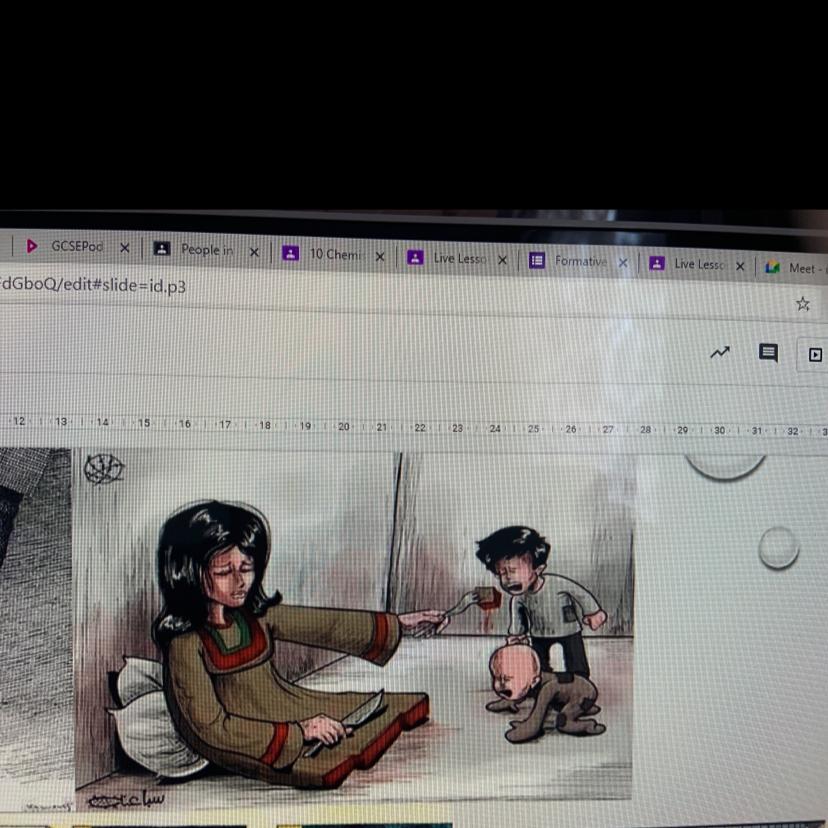
Task: Close the first Live Lesso tab
Action: 502,260
